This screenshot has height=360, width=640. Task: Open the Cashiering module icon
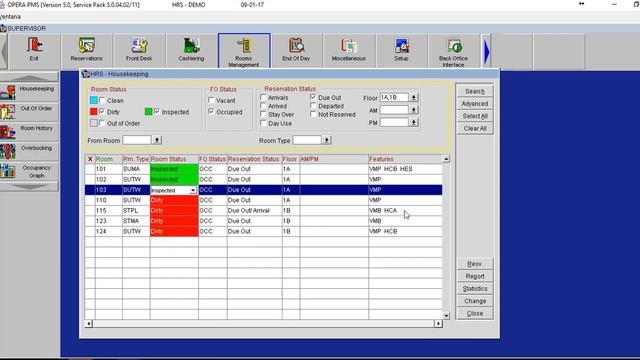(191, 50)
